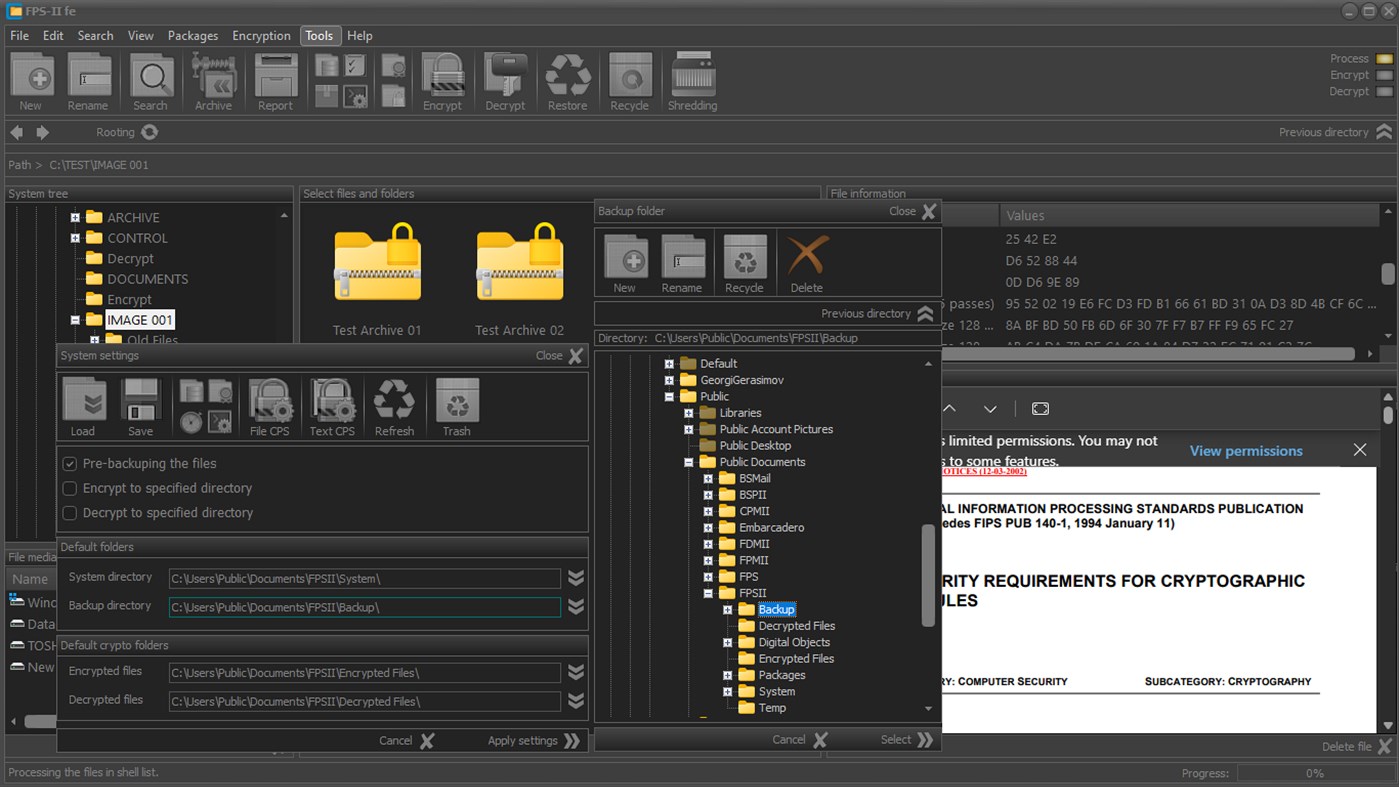
Task: Click the Restore toolbar icon
Action: (567, 80)
